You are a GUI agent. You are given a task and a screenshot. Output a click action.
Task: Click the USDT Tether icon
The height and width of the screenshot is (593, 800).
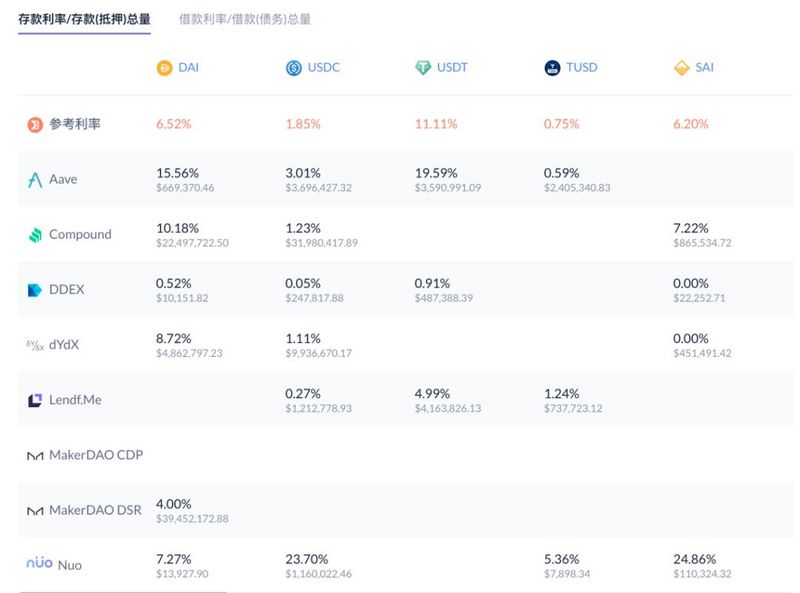tap(423, 68)
